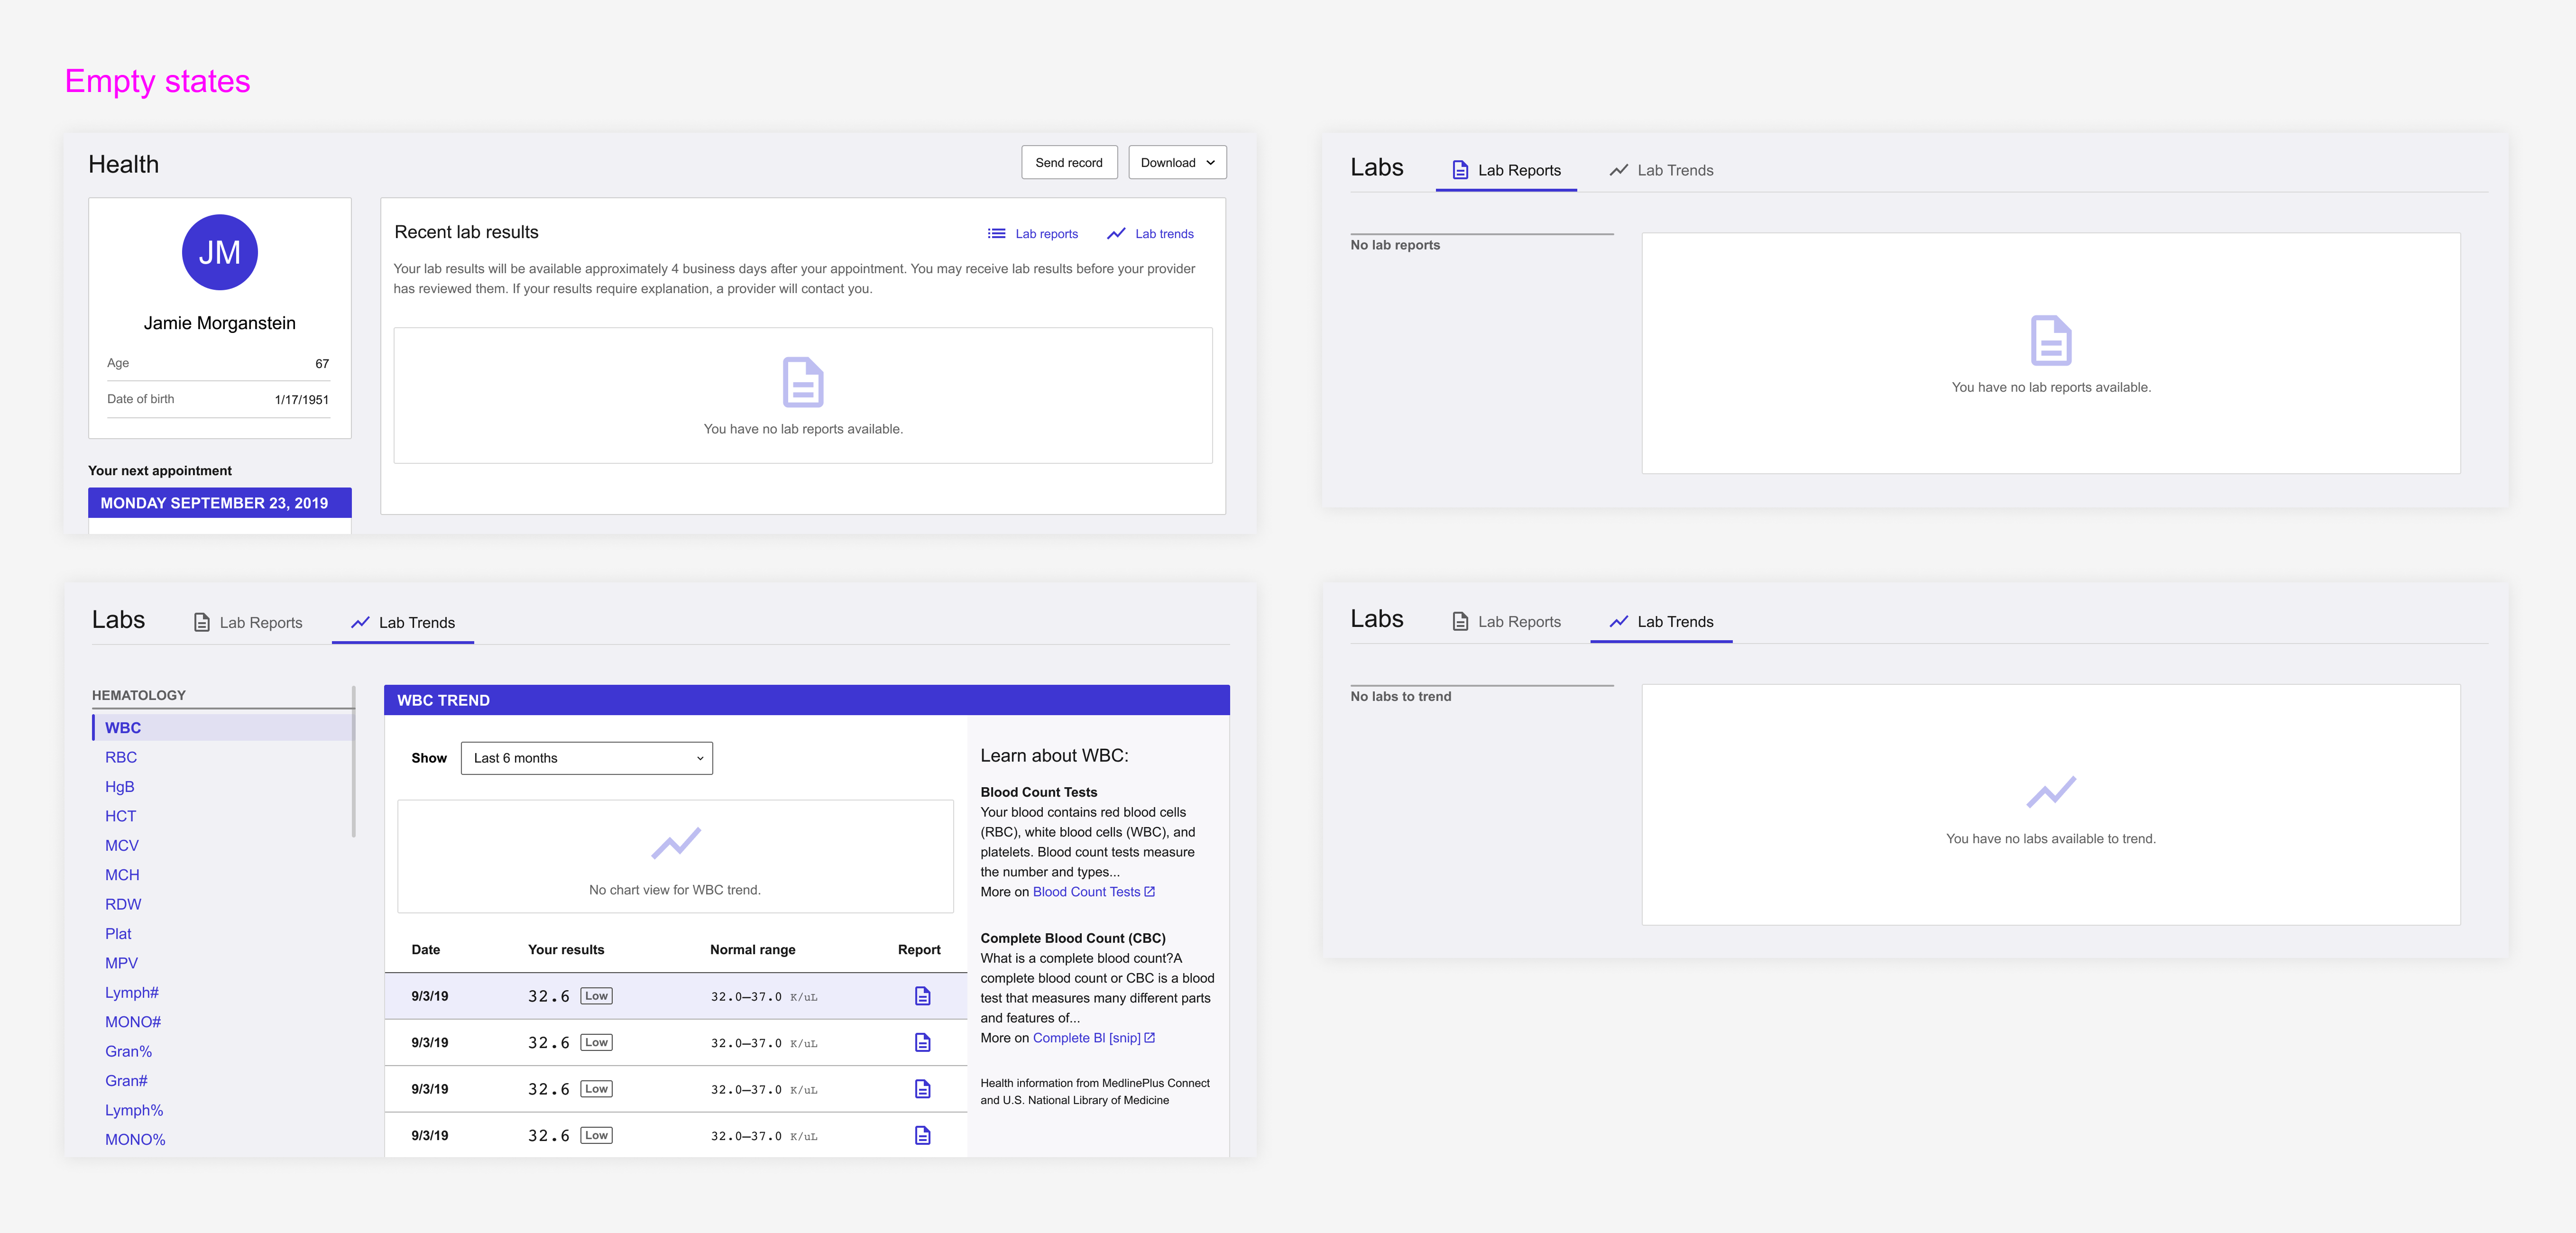Open report icon in third 9/3/19 row
Screen dimensions: 2576x1233
point(922,1089)
